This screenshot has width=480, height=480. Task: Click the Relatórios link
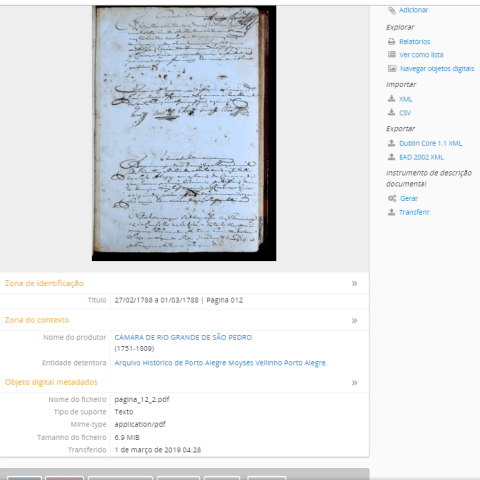tap(415, 42)
